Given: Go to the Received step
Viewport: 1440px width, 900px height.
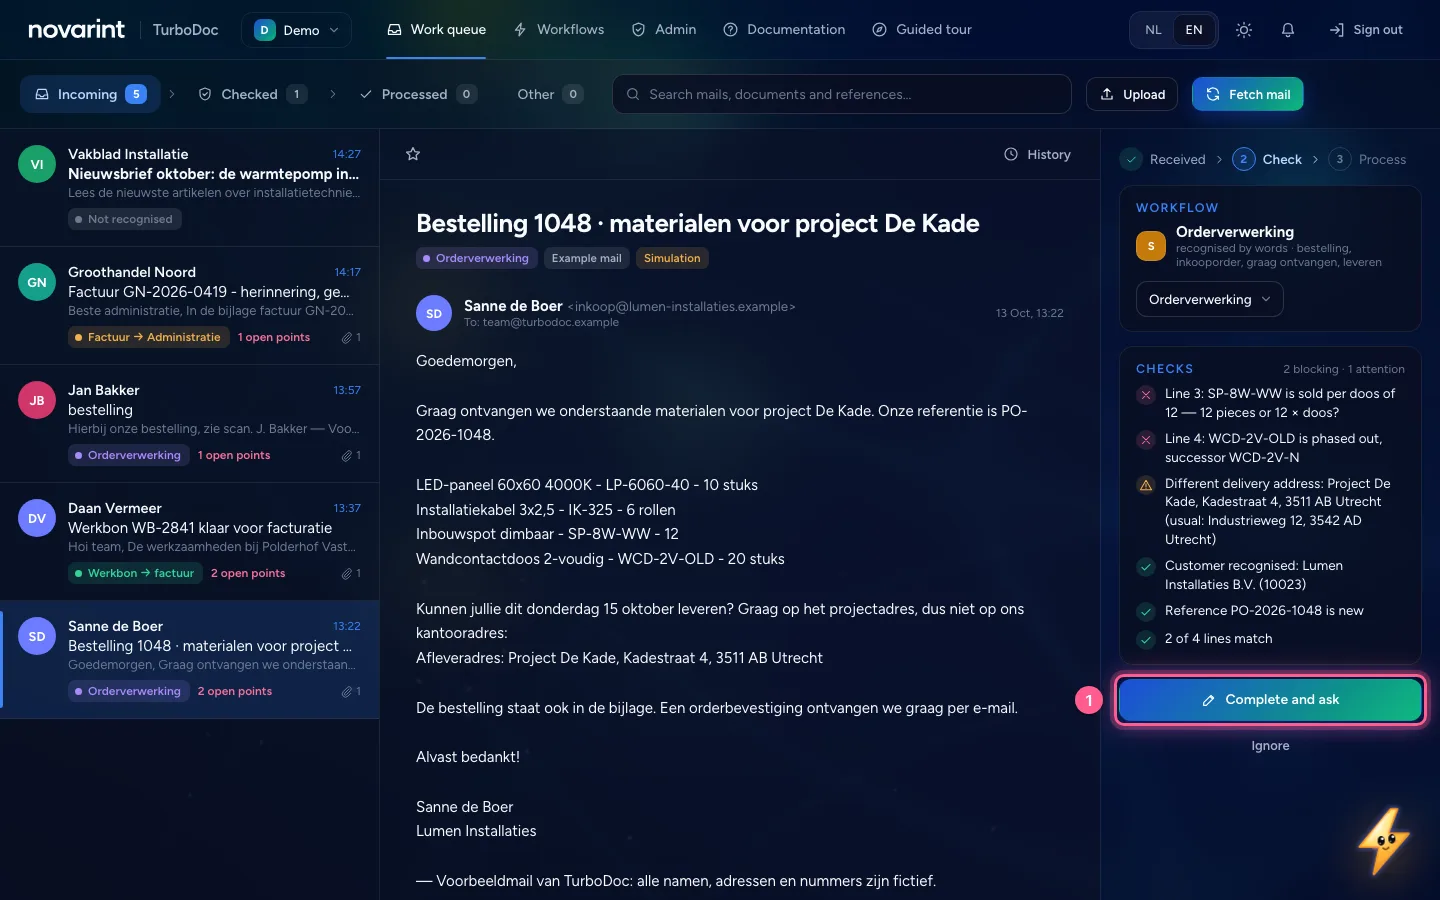Looking at the screenshot, I should tap(1163, 159).
